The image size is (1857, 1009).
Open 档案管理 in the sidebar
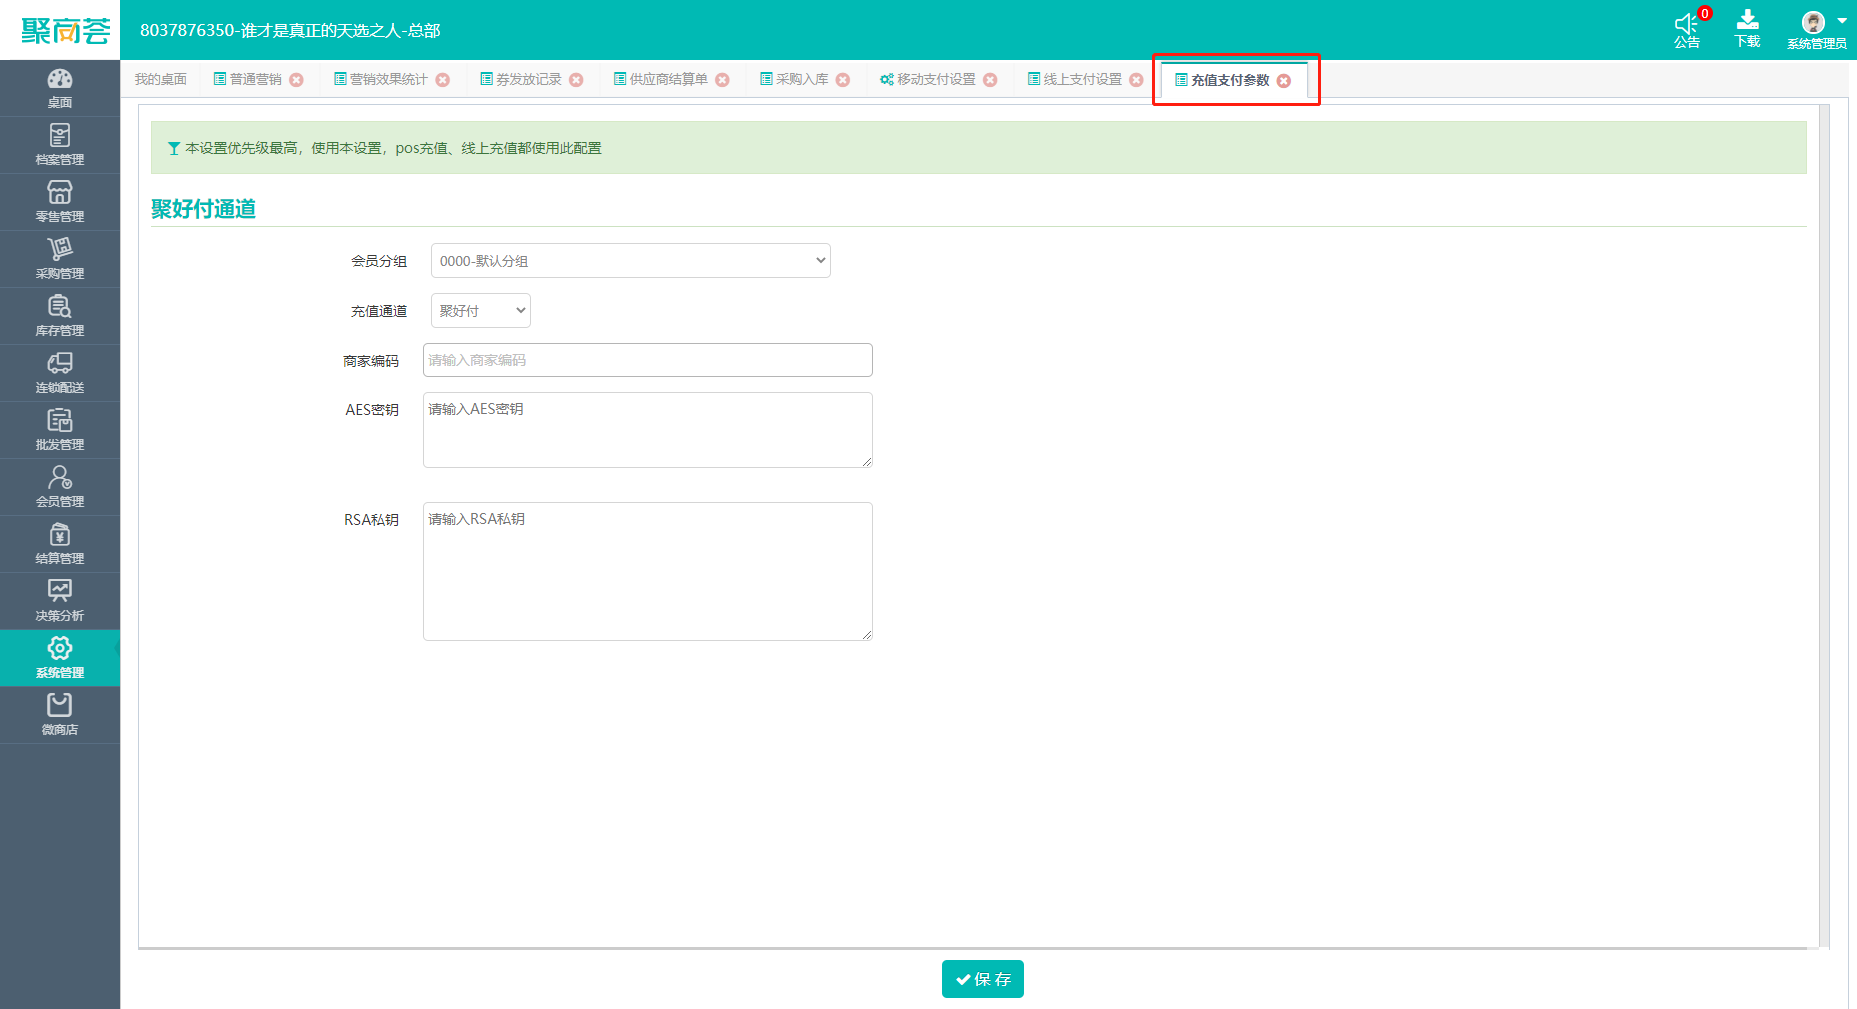coord(60,145)
